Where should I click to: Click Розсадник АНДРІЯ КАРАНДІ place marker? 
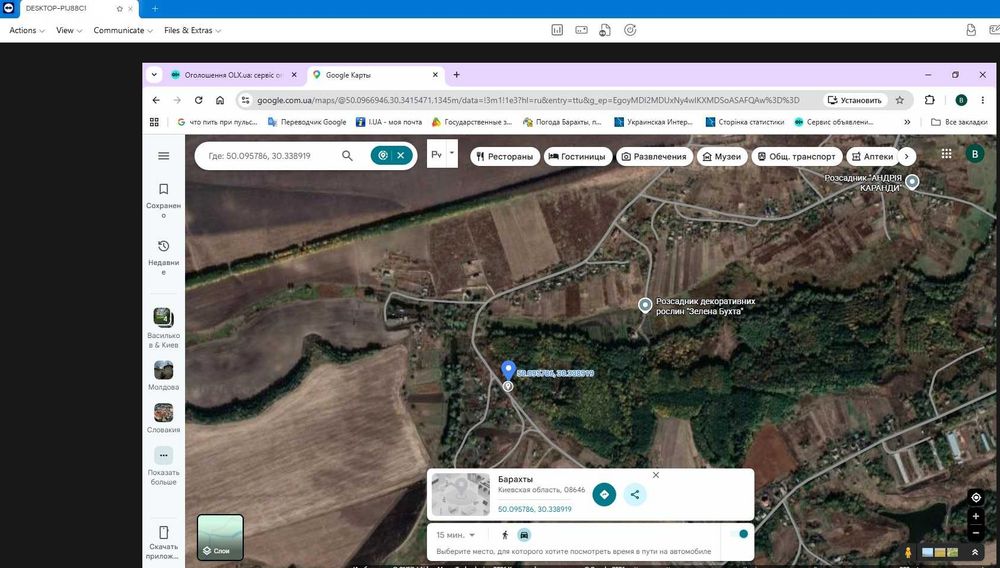(x=913, y=182)
